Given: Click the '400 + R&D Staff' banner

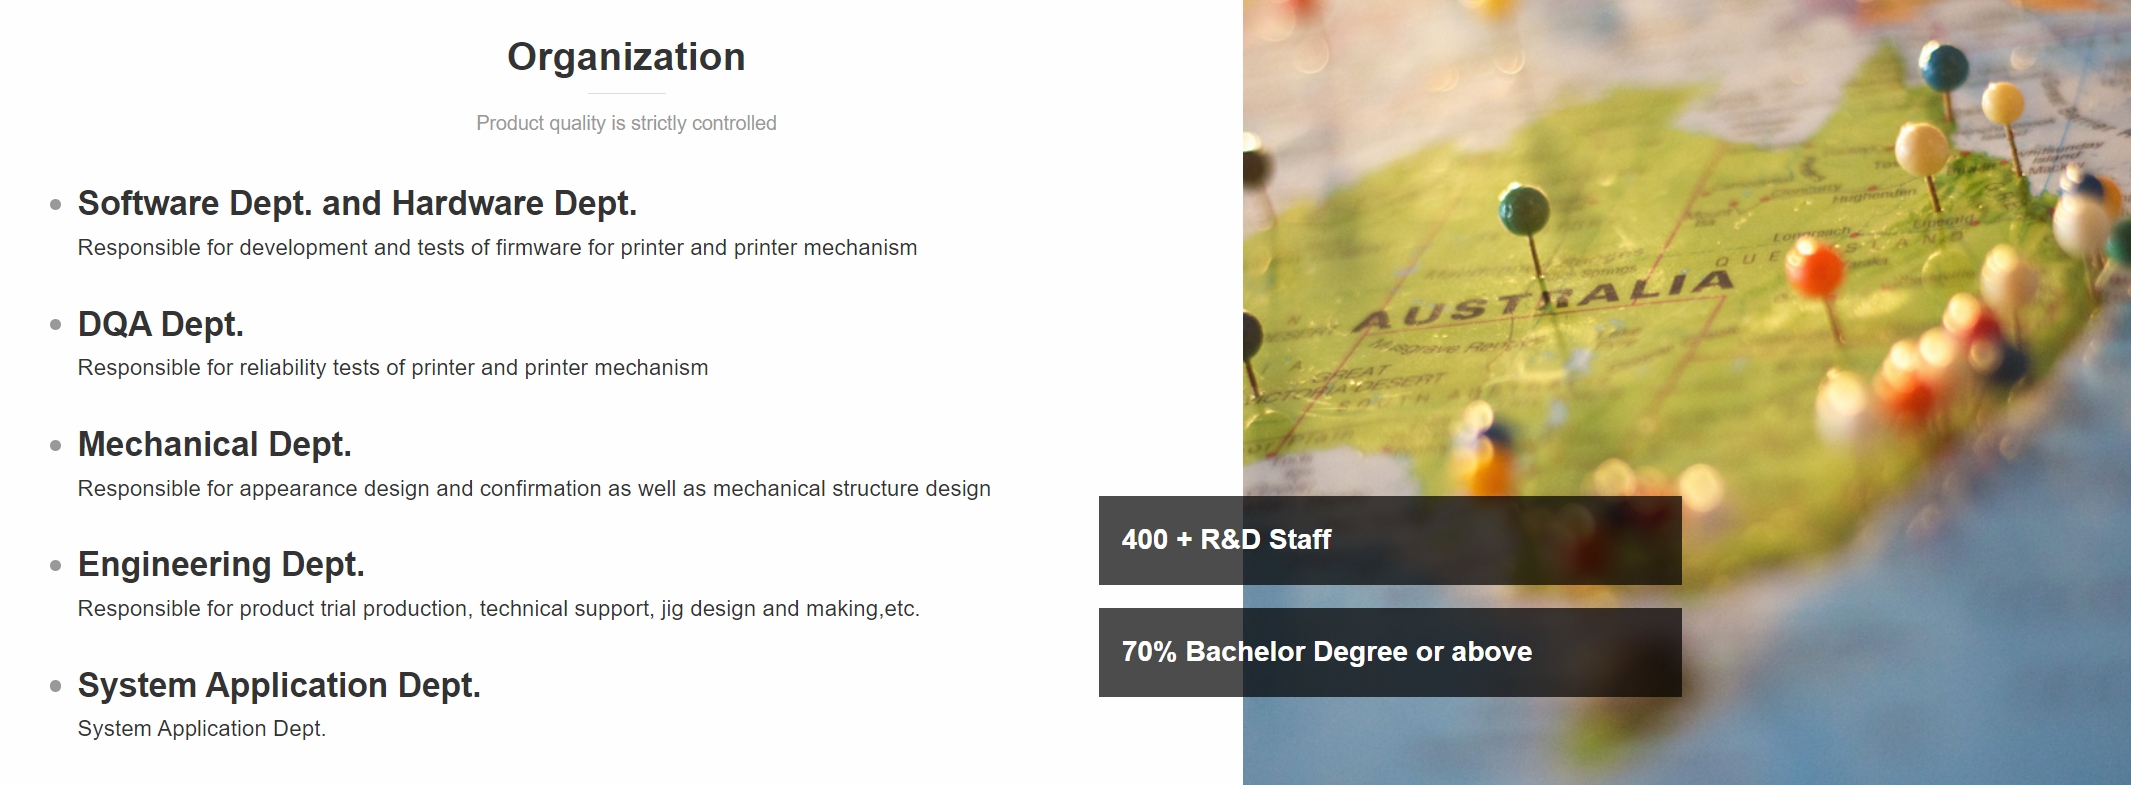Looking at the screenshot, I should point(1390,540).
